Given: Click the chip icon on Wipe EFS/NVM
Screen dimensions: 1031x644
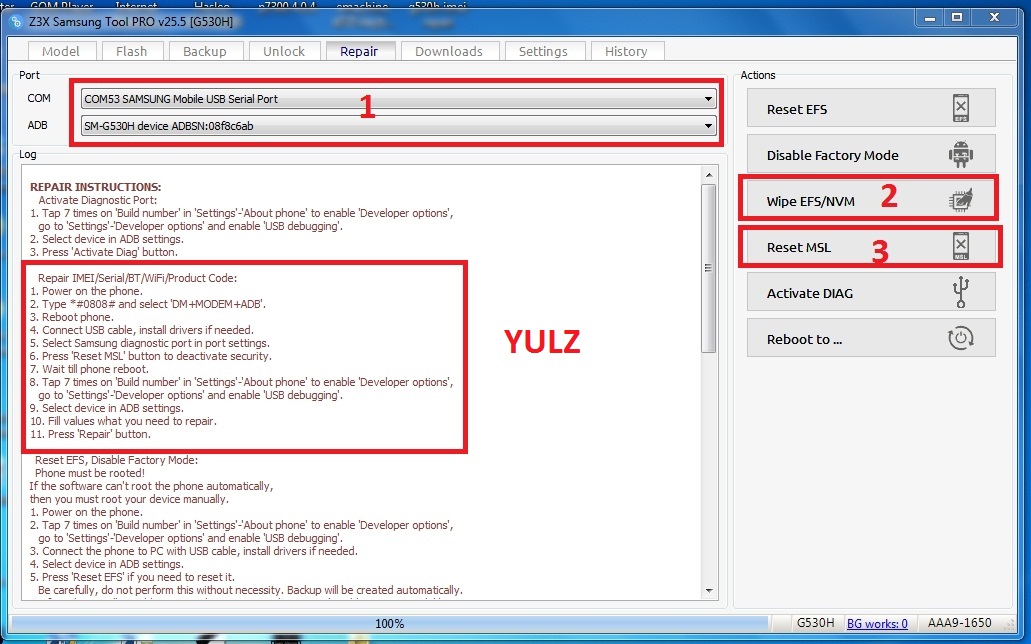Looking at the screenshot, I should tap(961, 200).
